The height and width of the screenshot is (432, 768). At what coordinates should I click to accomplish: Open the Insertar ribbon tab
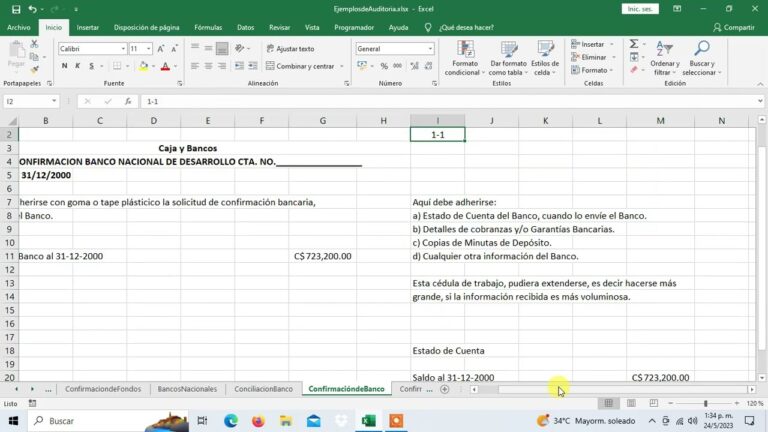[x=88, y=27]
